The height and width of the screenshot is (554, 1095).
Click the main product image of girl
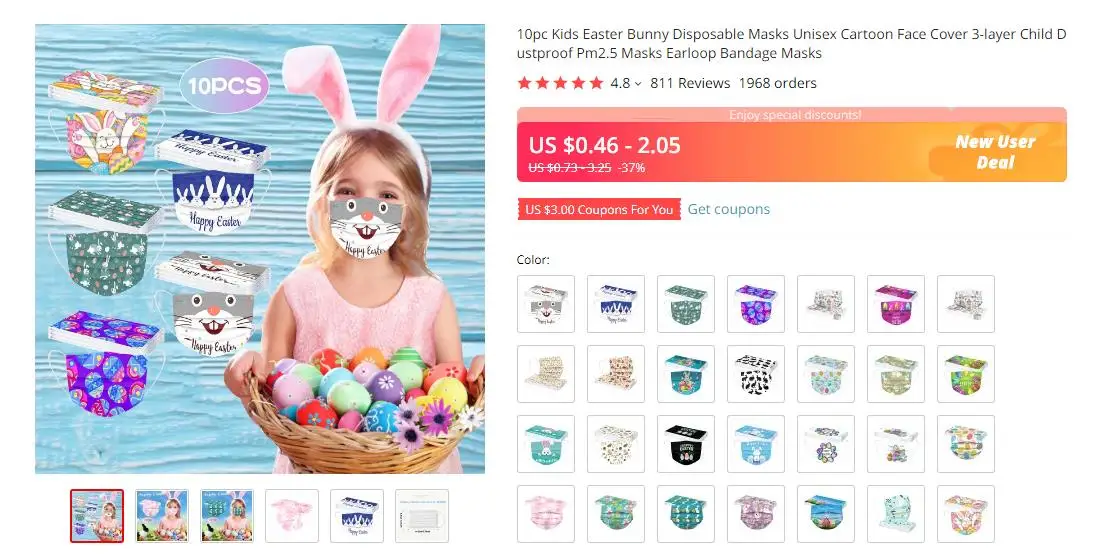[260, 249]
